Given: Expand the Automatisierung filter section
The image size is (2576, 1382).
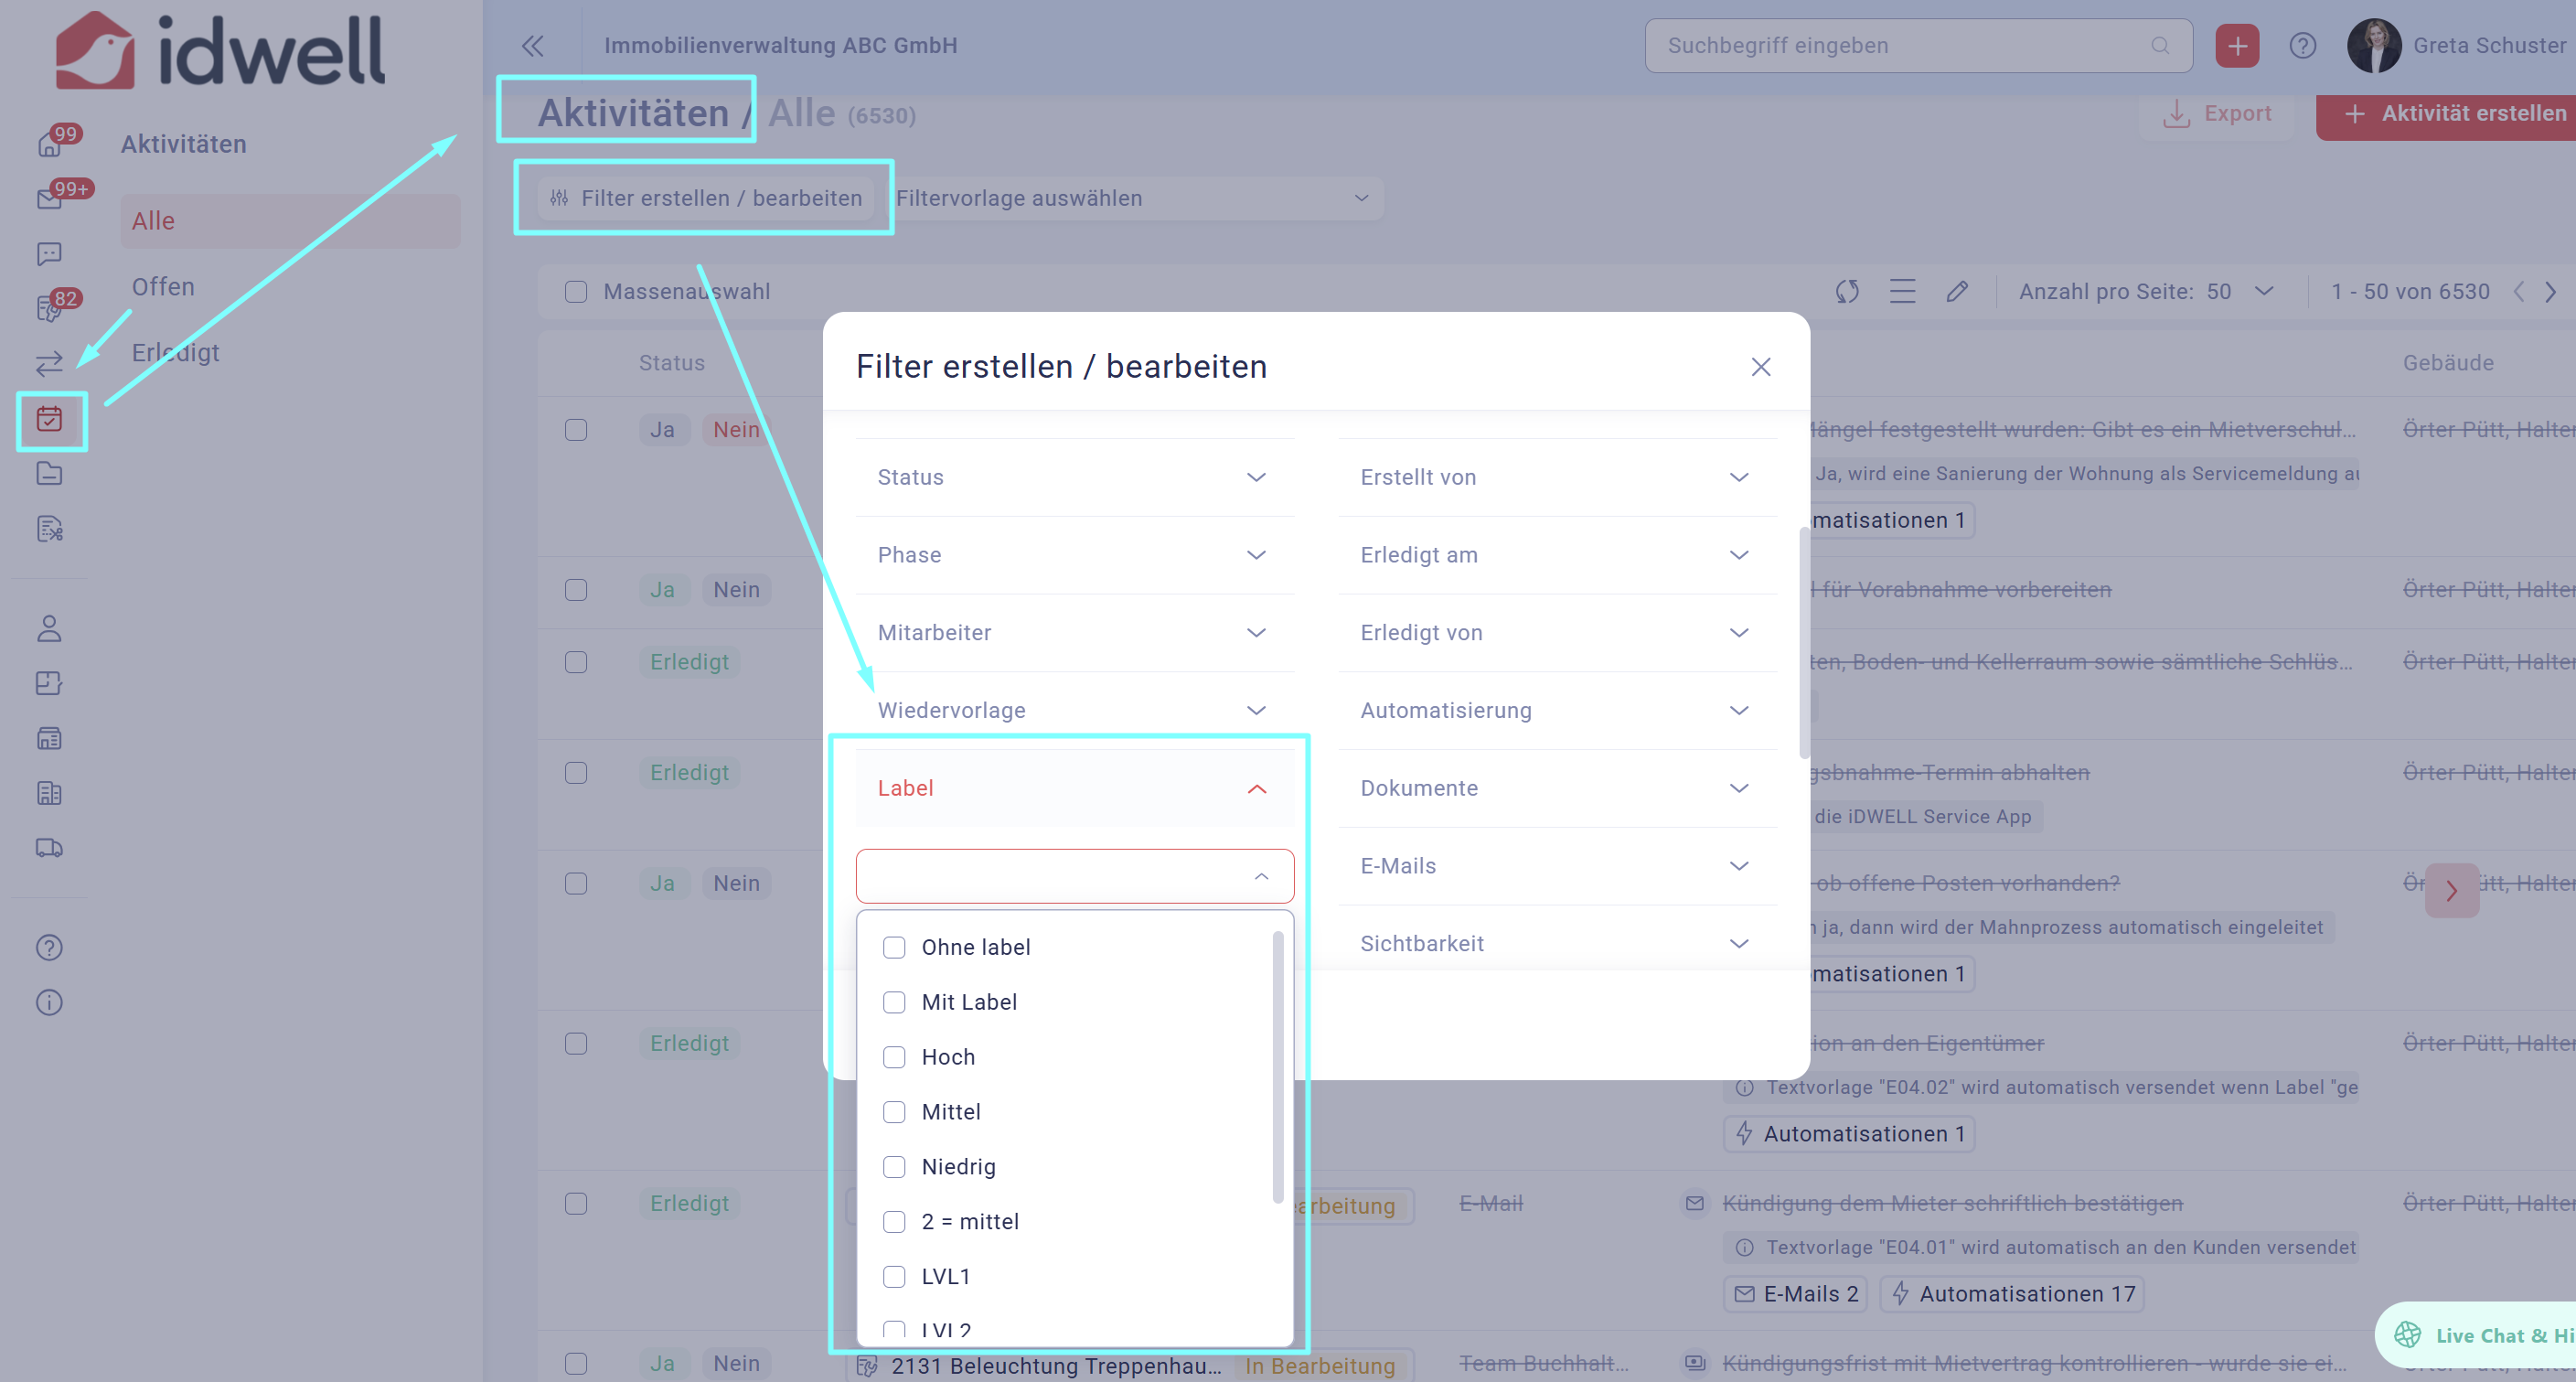Looking at the screenshot, I should (1556, 710).
